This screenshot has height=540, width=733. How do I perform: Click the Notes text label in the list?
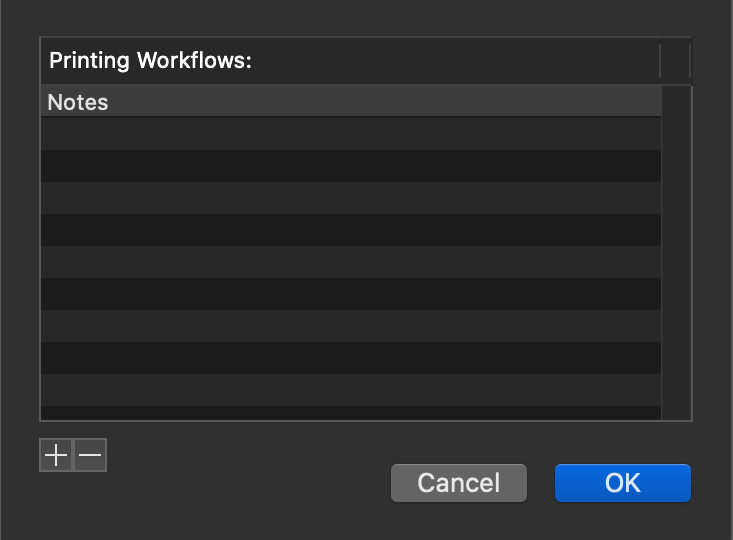(78, 102)
